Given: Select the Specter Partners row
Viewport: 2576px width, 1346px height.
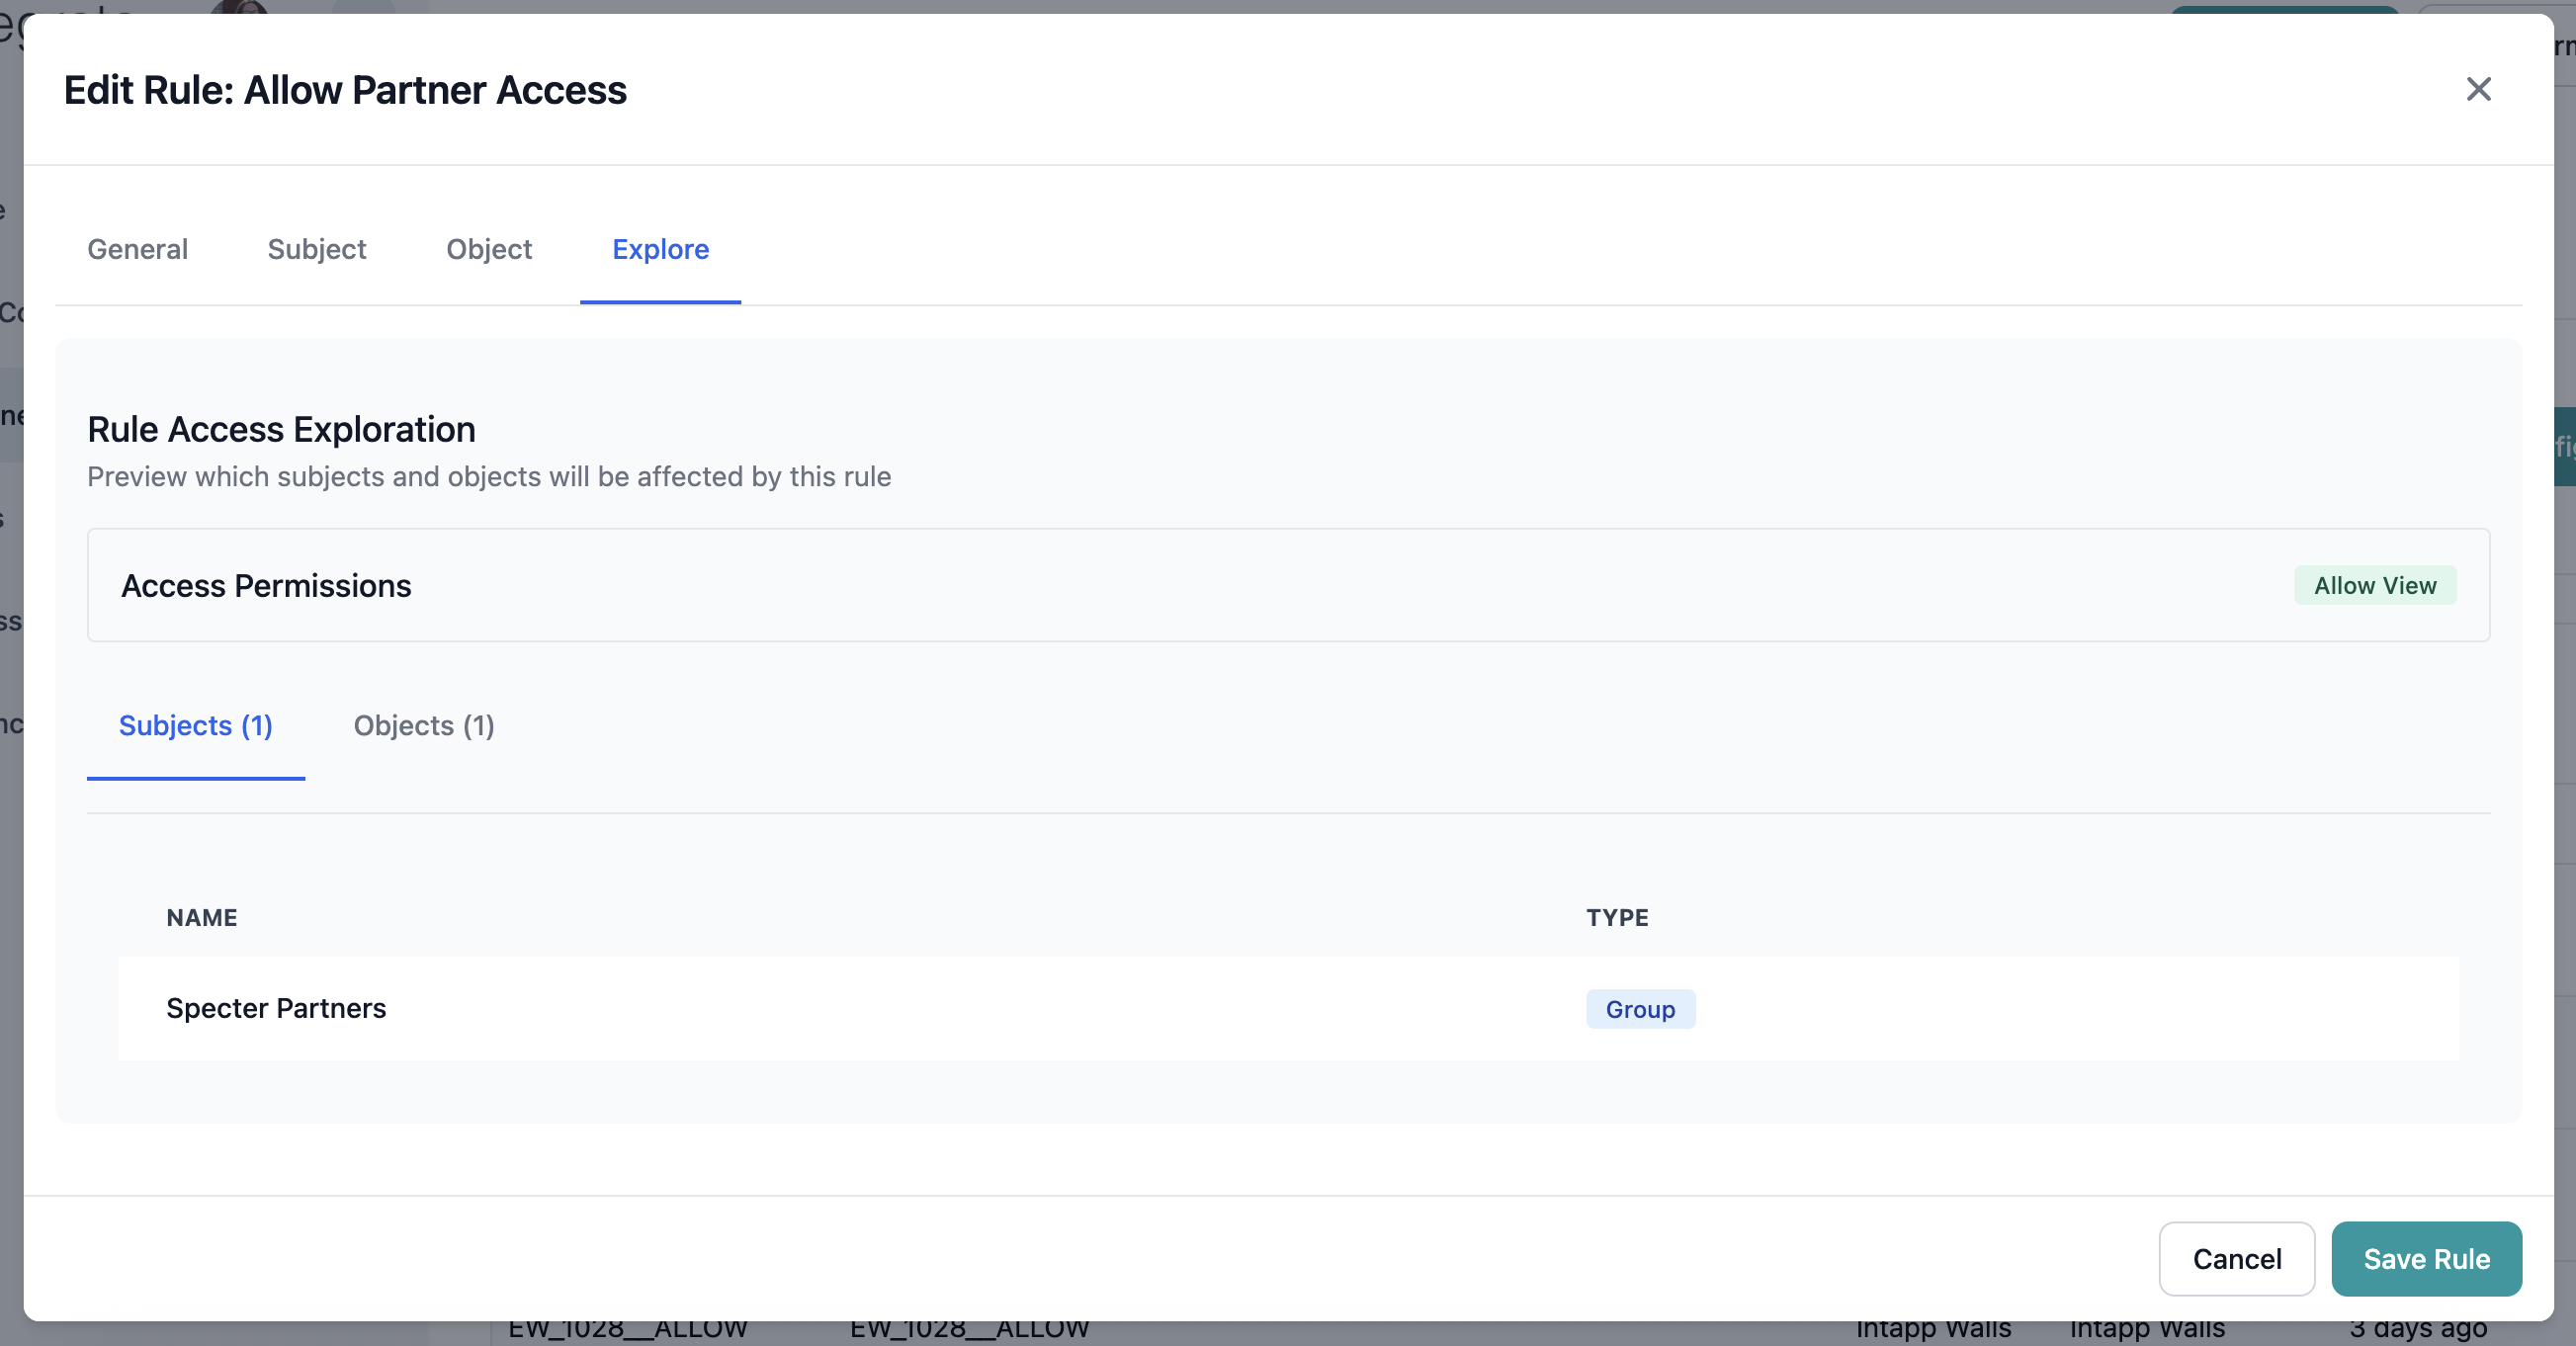Looking at the screenshot, I should (x=276, y=1008).
